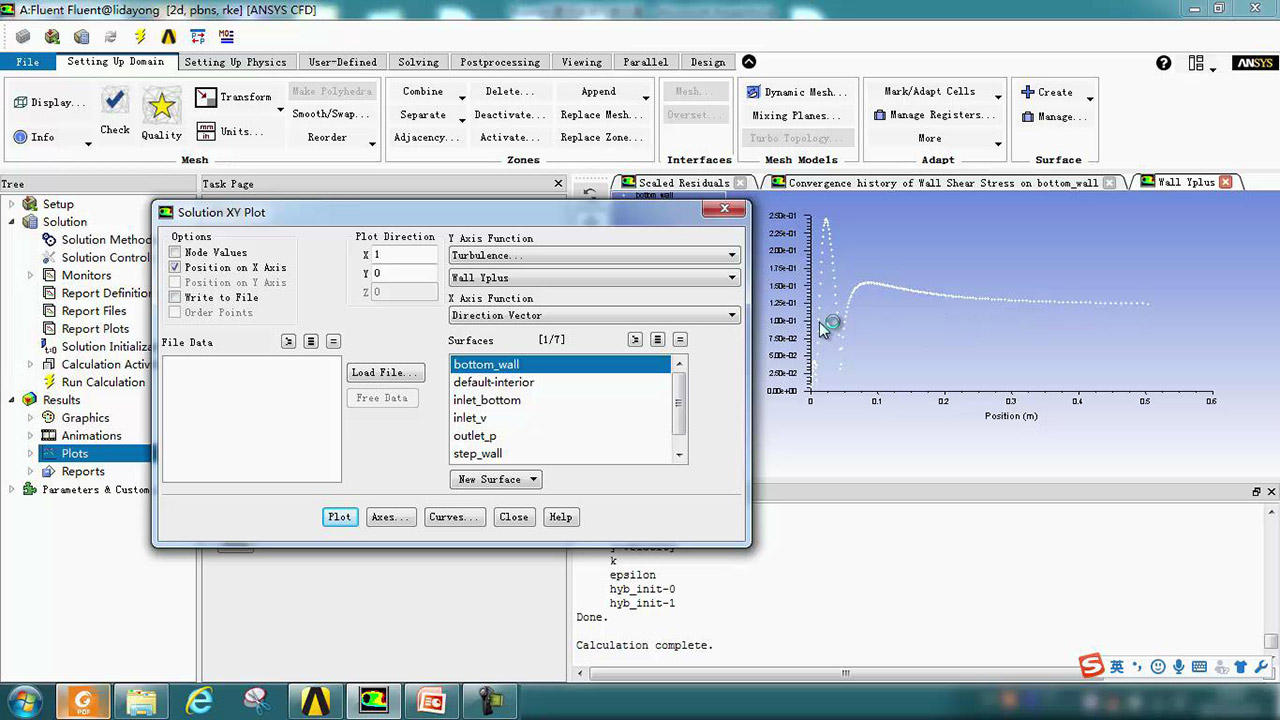This screenshot has height=720, width=1280.
Task: Enable the Write to File checkbox
Action: [x=175, y=298]
